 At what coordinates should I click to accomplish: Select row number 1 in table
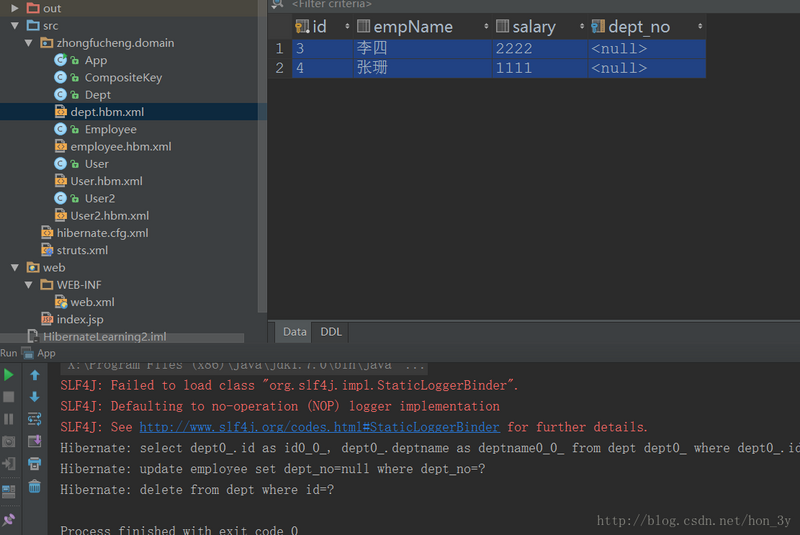coord(279,48)
